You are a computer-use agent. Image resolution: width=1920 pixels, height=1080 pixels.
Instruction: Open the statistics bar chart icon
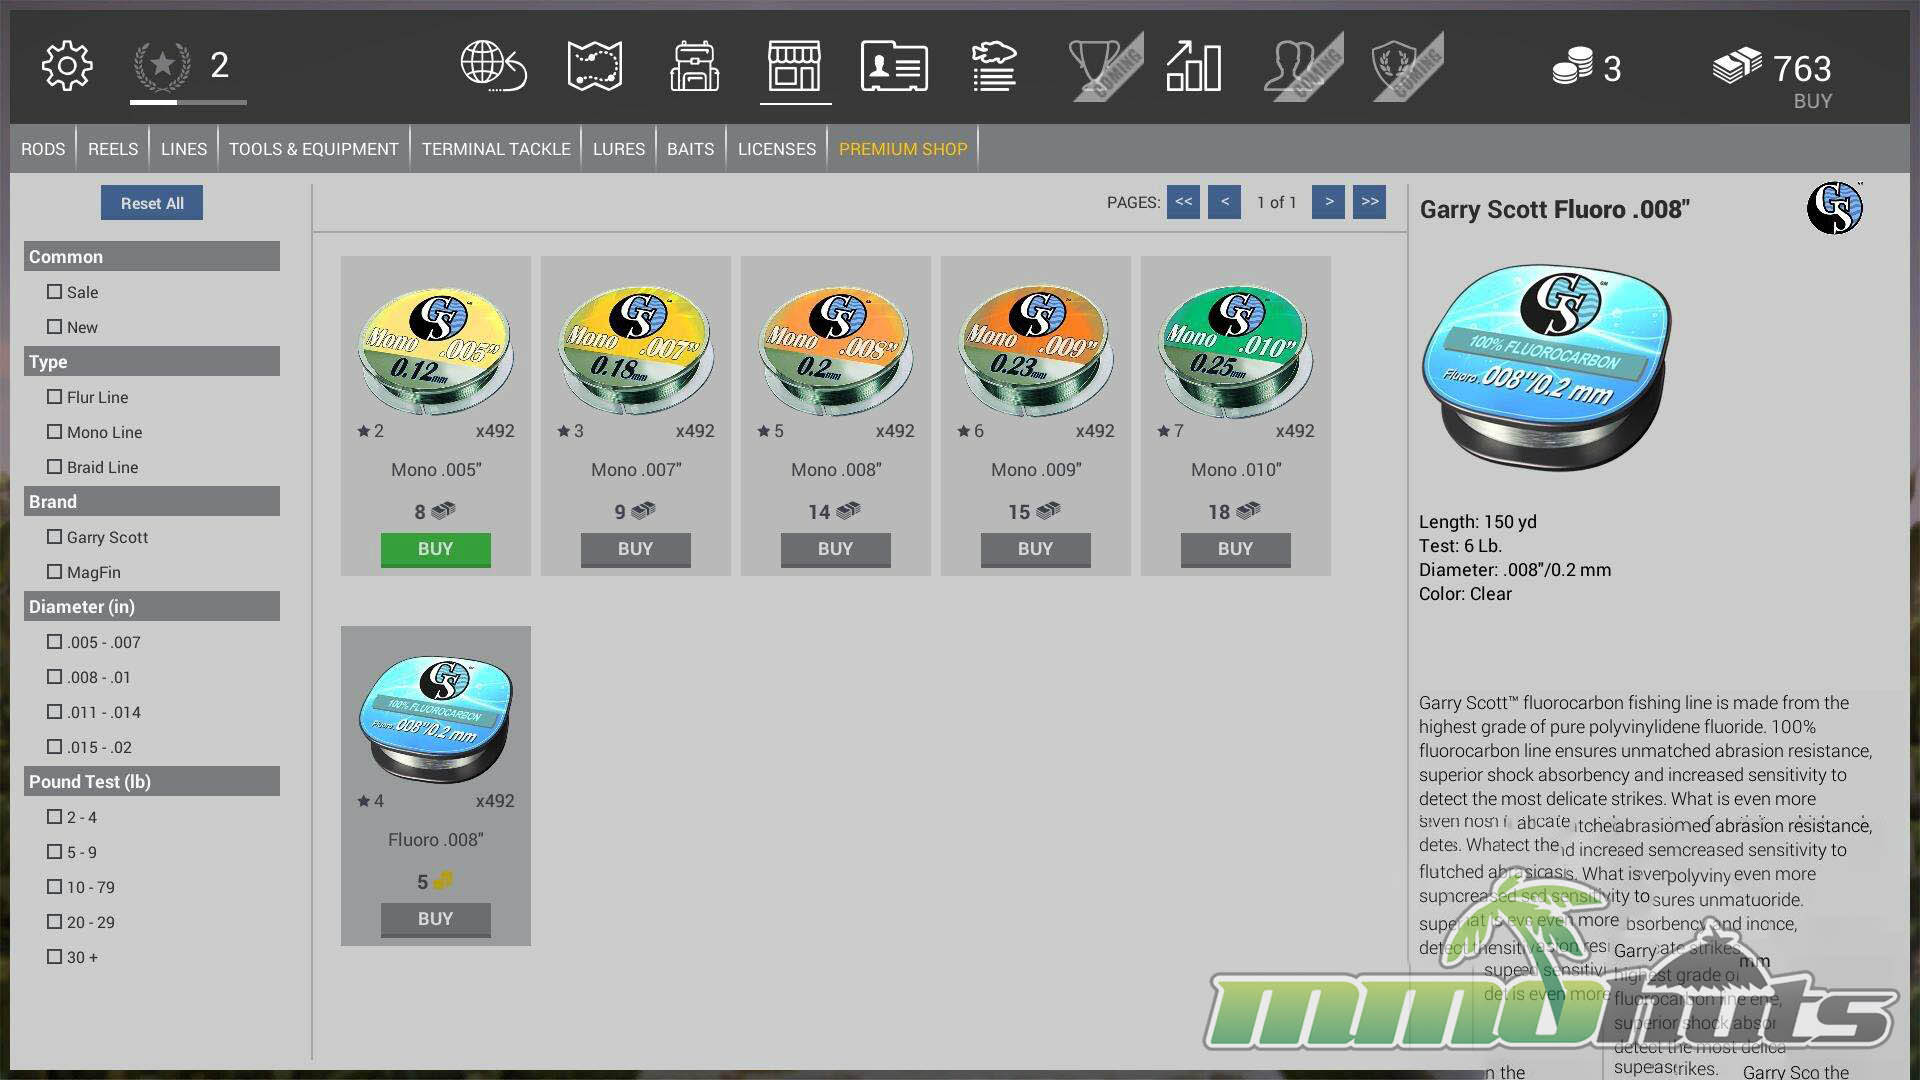tap(1193, 67)
